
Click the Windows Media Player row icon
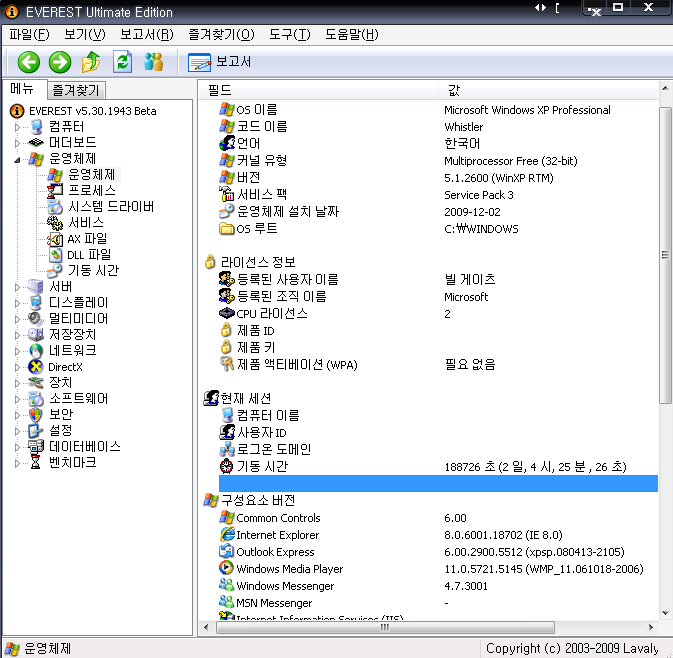pos(226,568)
